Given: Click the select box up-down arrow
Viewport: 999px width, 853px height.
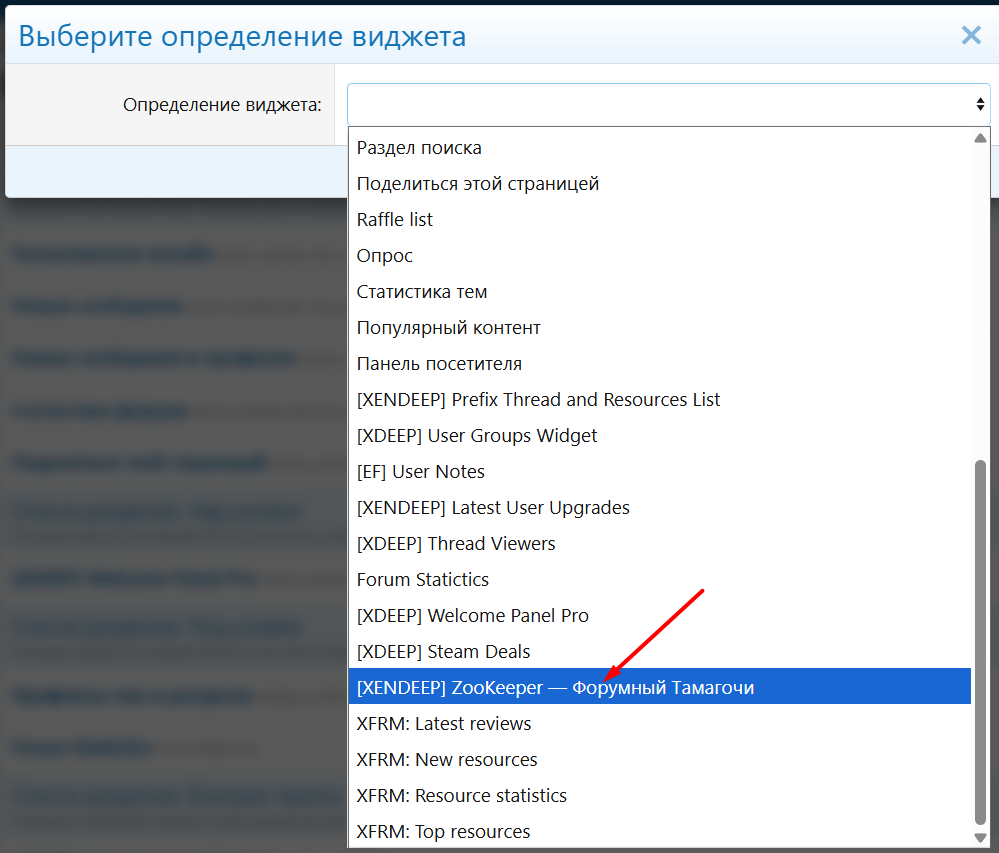Looking at the screenshot, I should pos(980,104).
